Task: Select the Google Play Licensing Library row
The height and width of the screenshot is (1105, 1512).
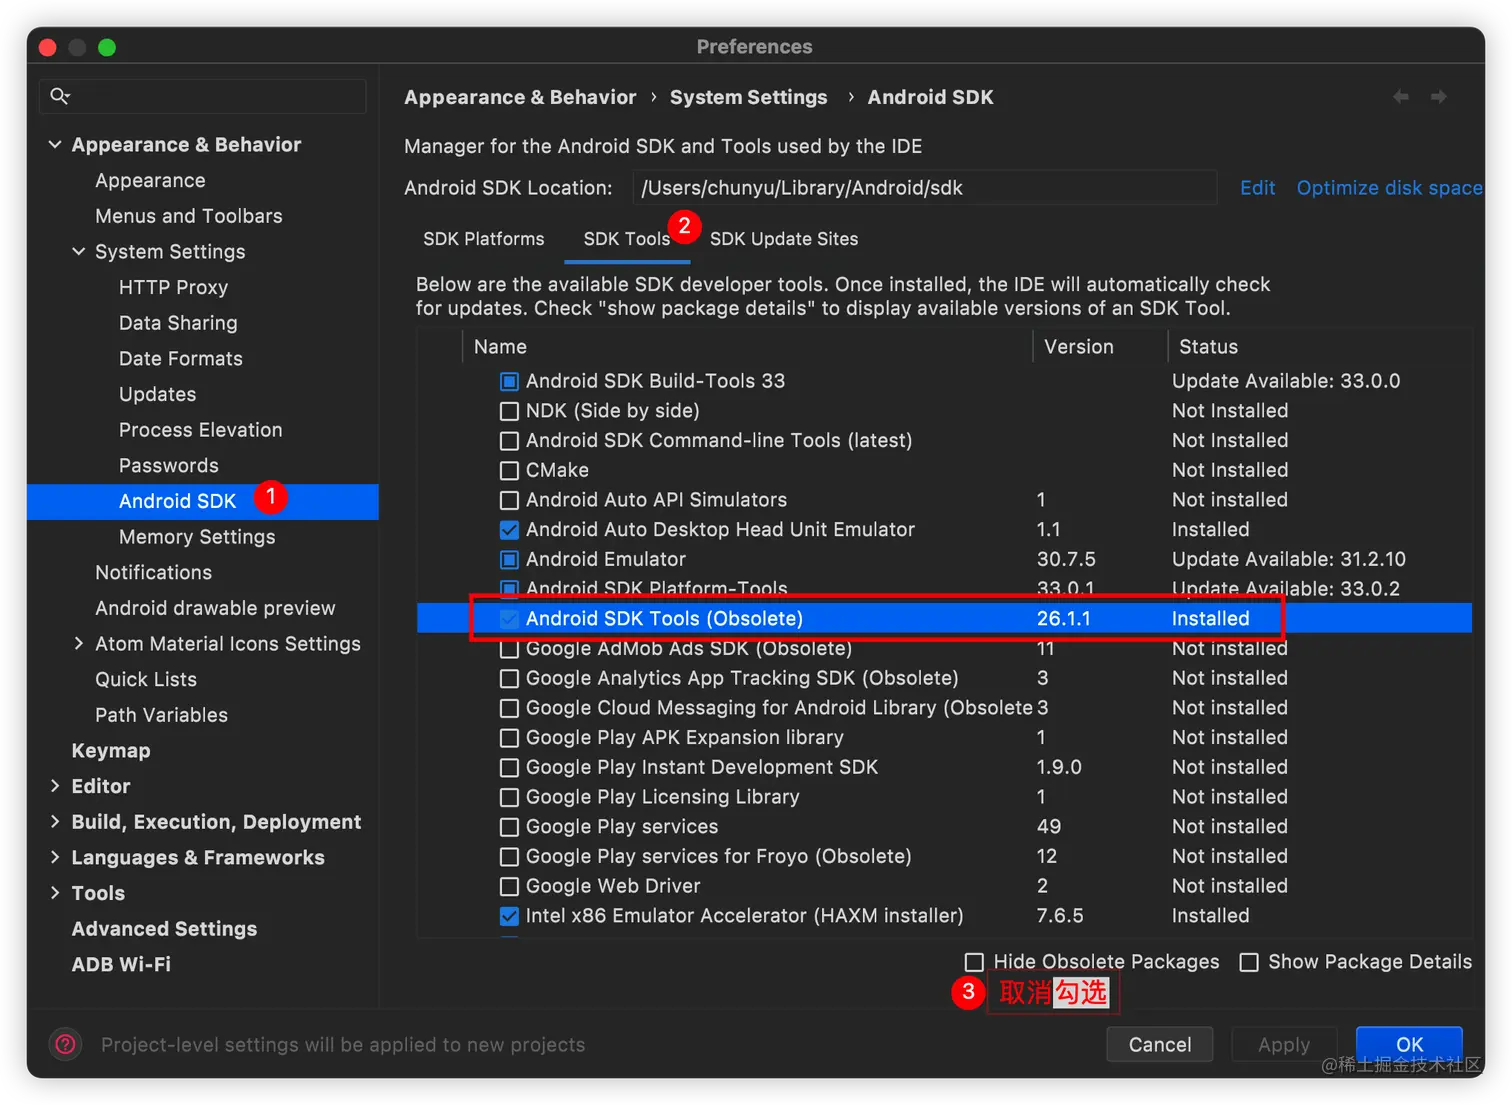Action: pos(944,797)
